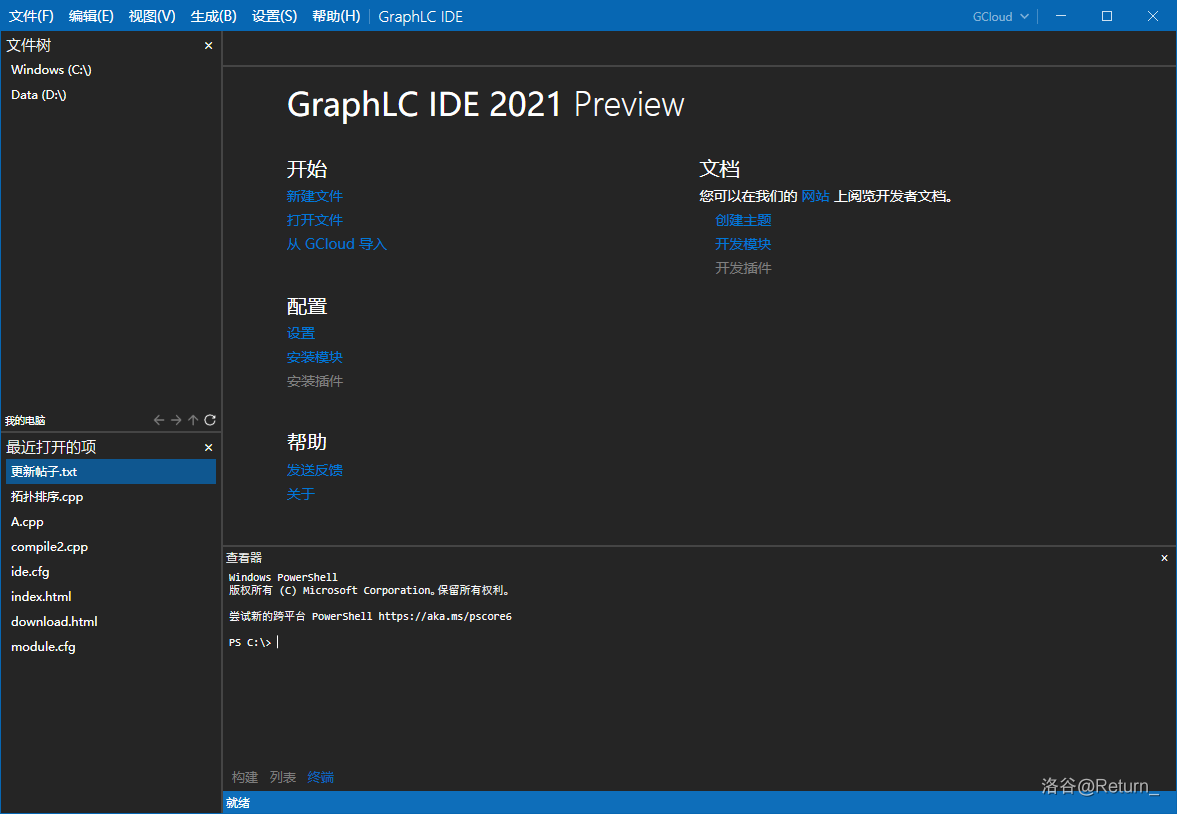Switch to the 列表 tab
This screenshot has height=814, width=1177.
click(283, 777)
